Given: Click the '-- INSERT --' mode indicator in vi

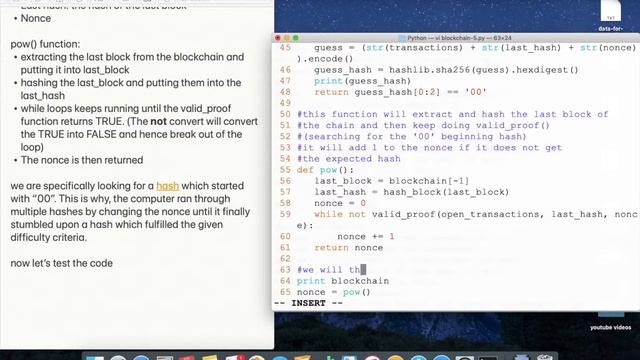Looking at the screenshot, I should coord(309,303).
